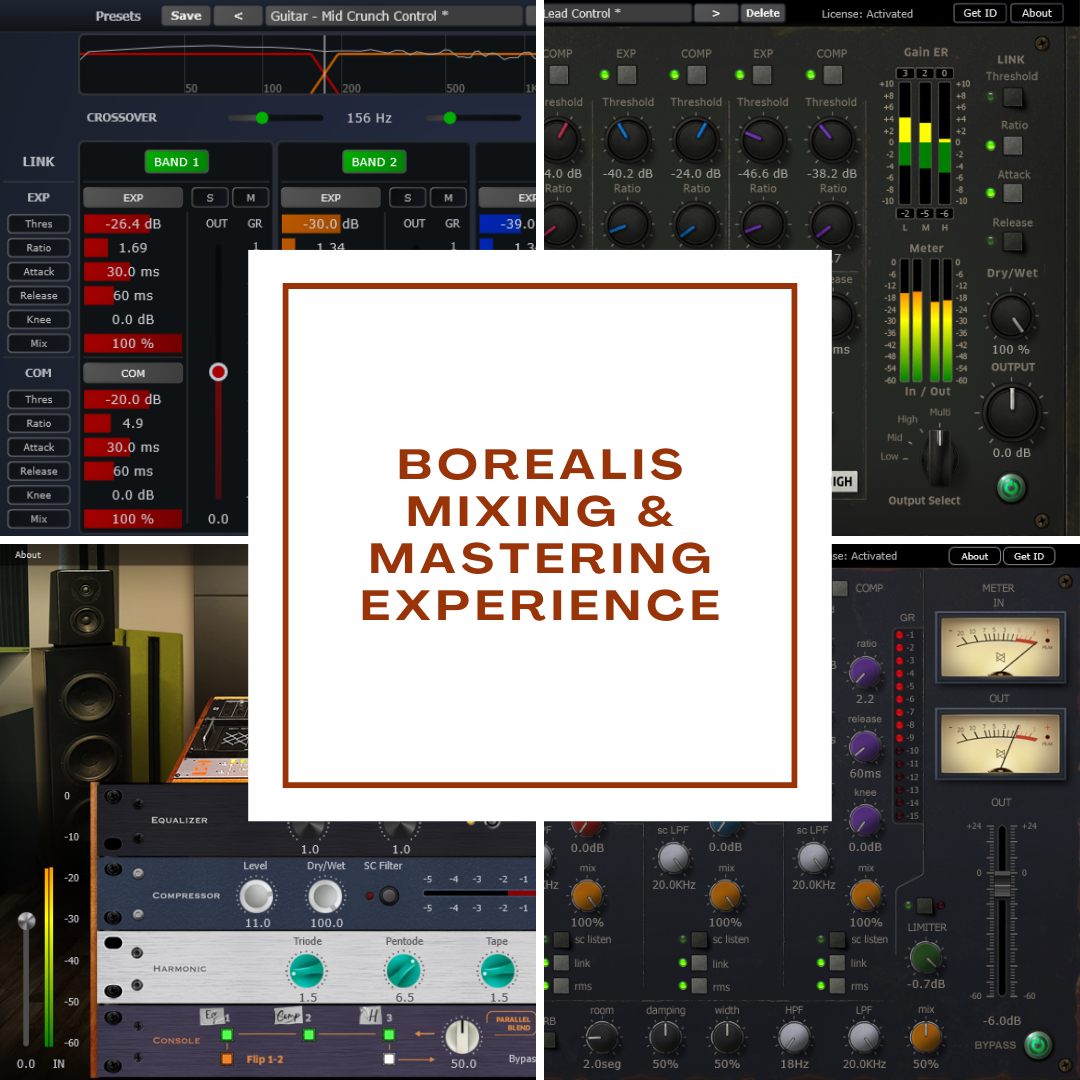Solo Band 1 with its S button
Screen dimensions: 1080x1080
point(210,198)
